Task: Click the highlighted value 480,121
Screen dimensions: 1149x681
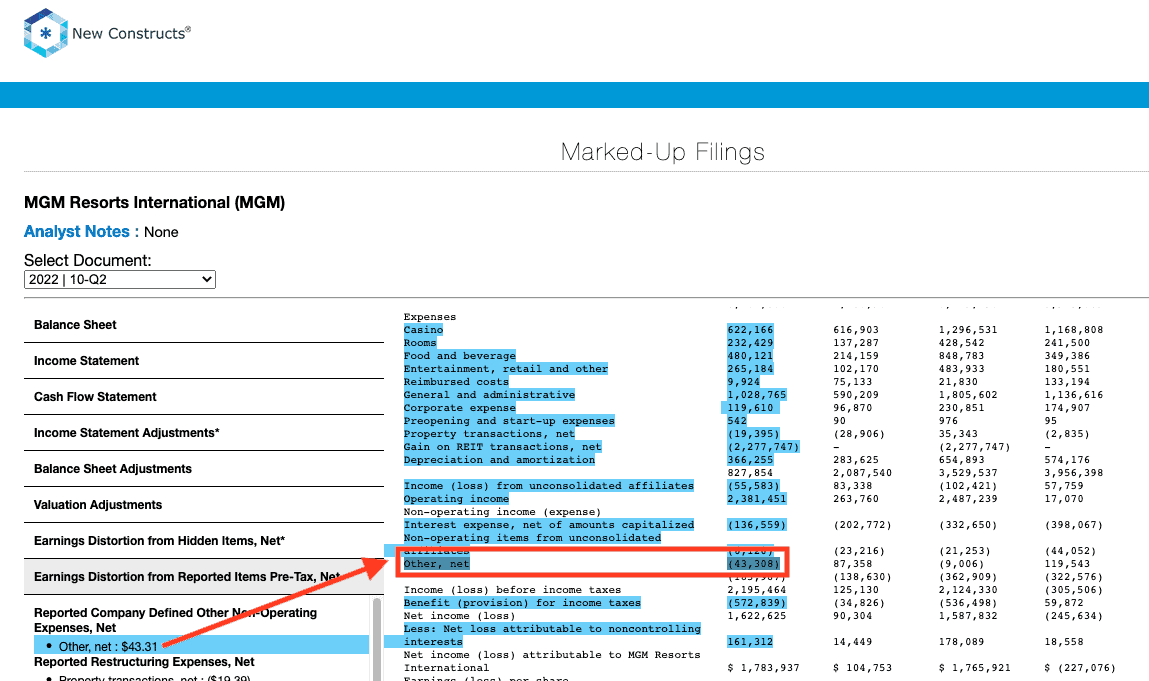Action: pyautogui.click(x=750, y=356)
